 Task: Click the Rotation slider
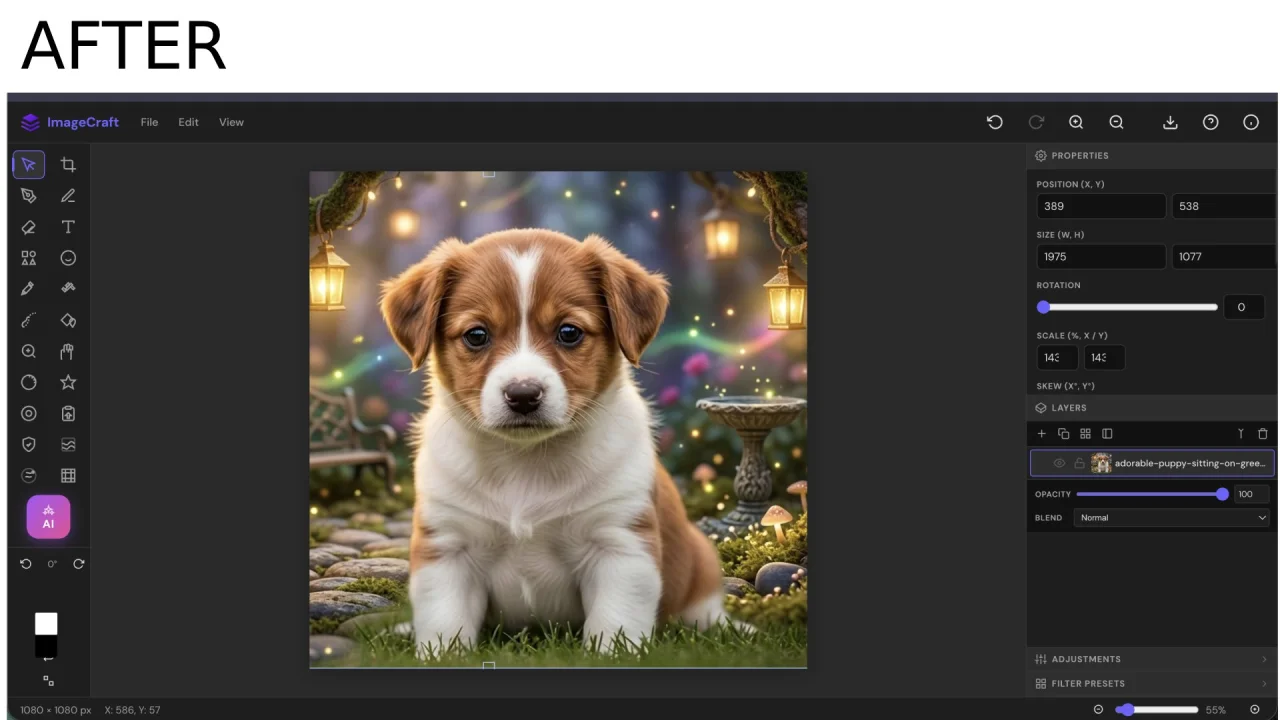pyautogui.click(x=1127, y=307)
